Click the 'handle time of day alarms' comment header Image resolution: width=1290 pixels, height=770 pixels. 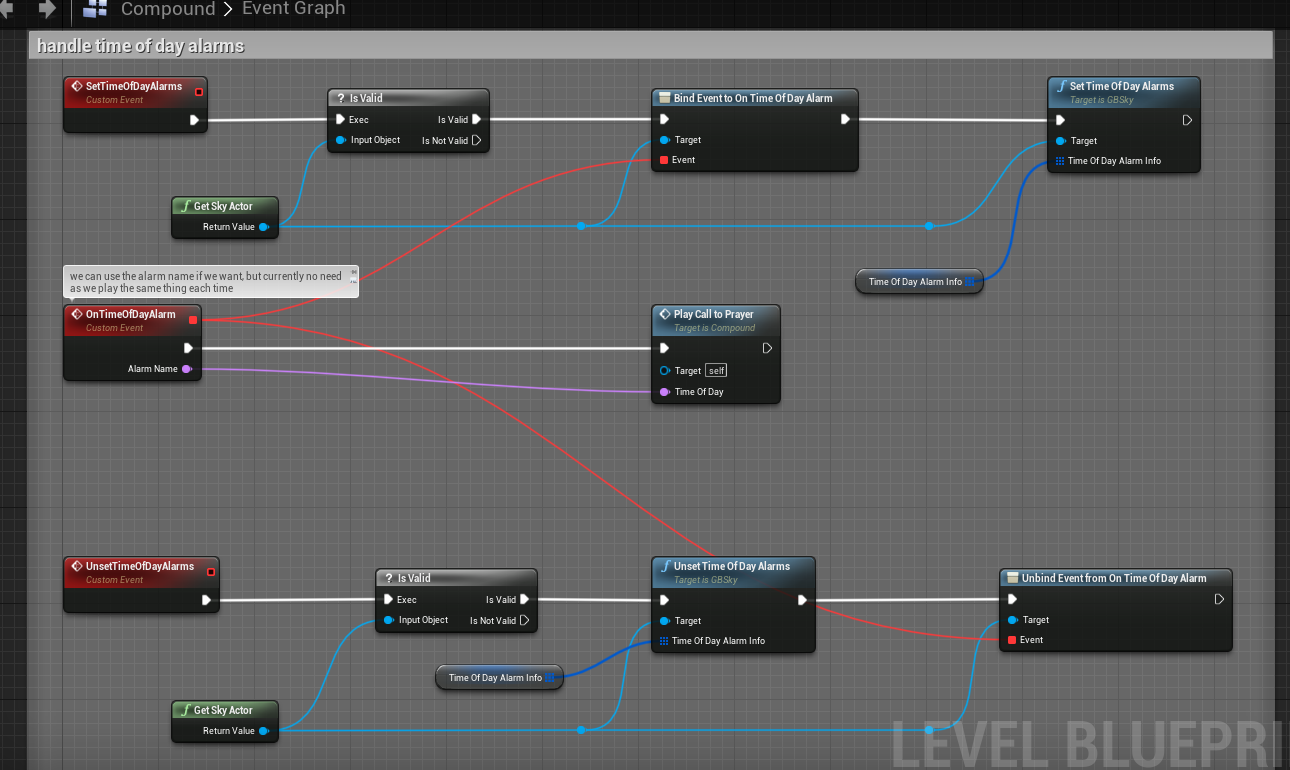click(x=140, y=46)
